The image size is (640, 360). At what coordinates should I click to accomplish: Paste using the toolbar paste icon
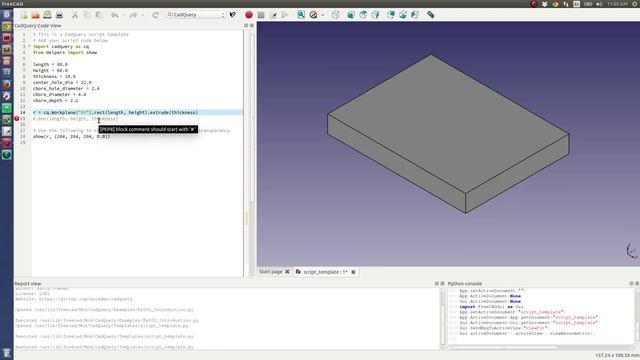pos(99,15)
